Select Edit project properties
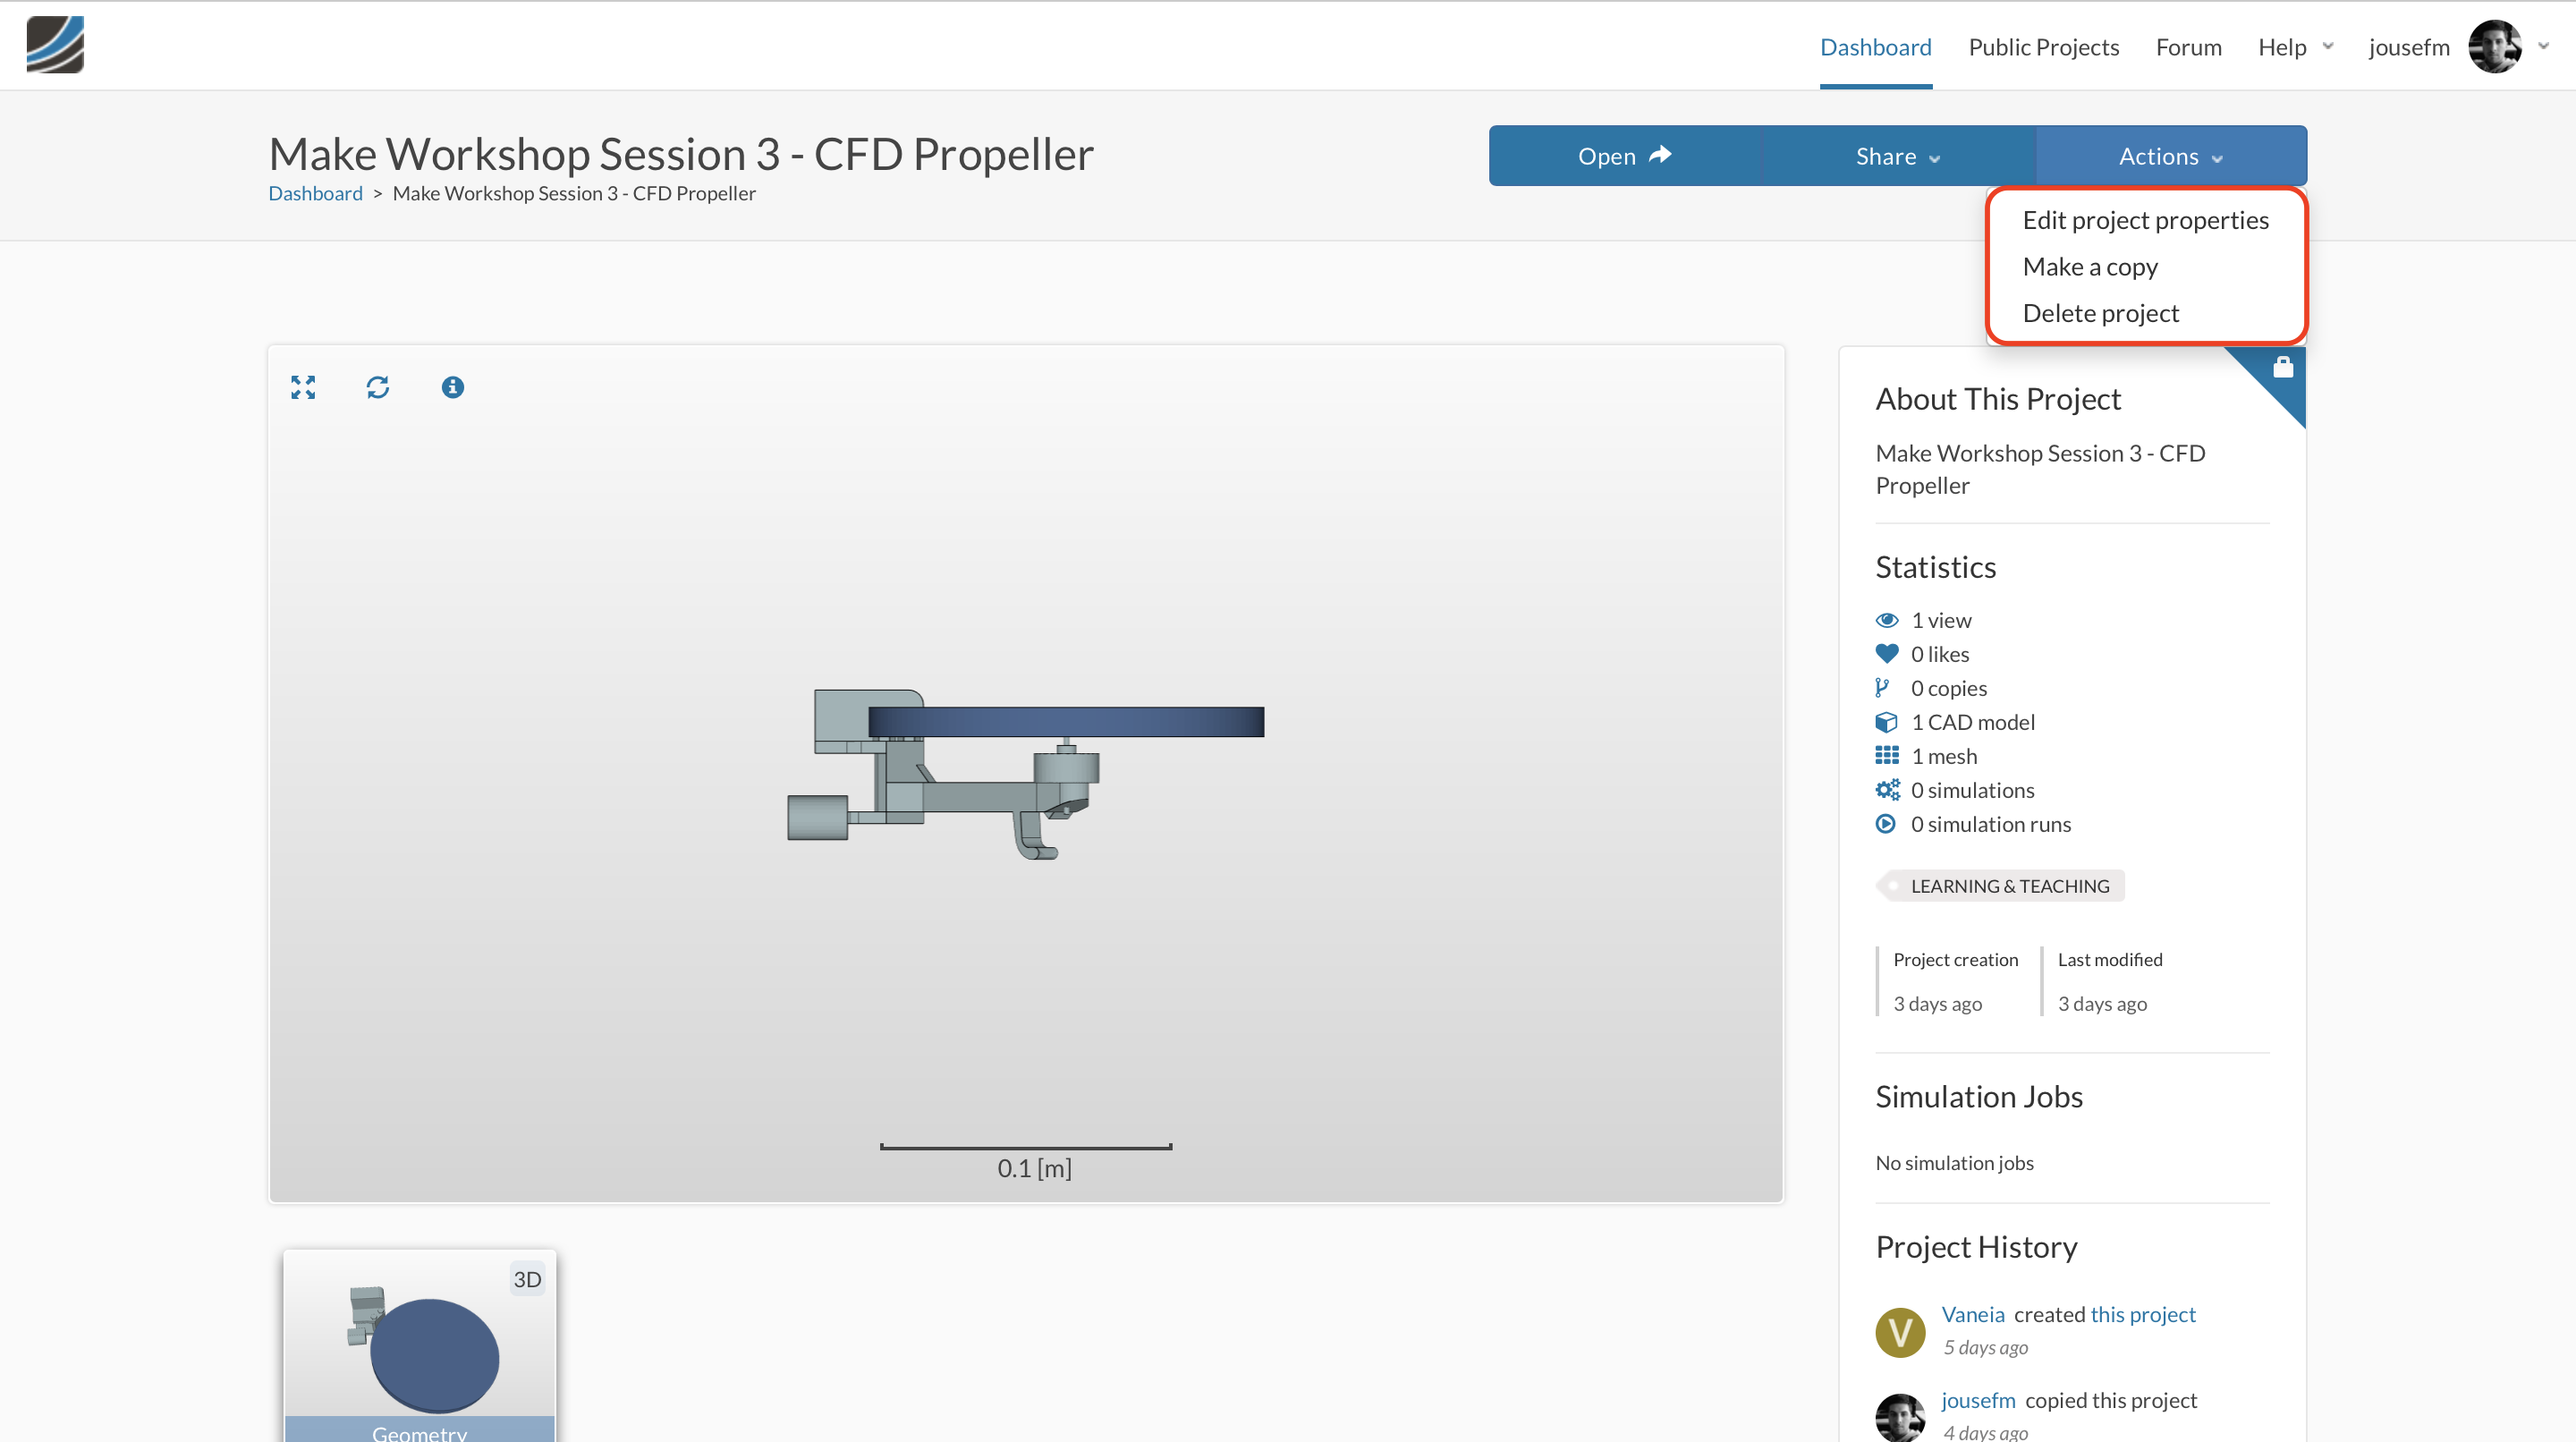The height and width of the screenshot is (1442, 2576). 2145,220
